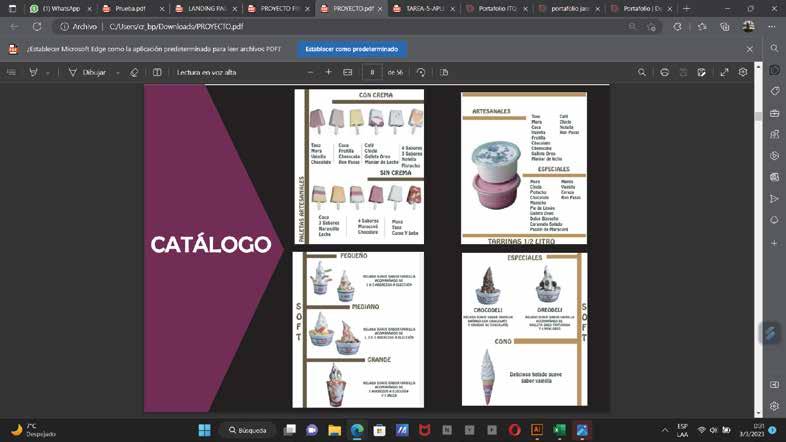The width and height of the screenshot is (786, 442).
Task: Open Opera browser from taskbar
Action: (x=514, y=430)
